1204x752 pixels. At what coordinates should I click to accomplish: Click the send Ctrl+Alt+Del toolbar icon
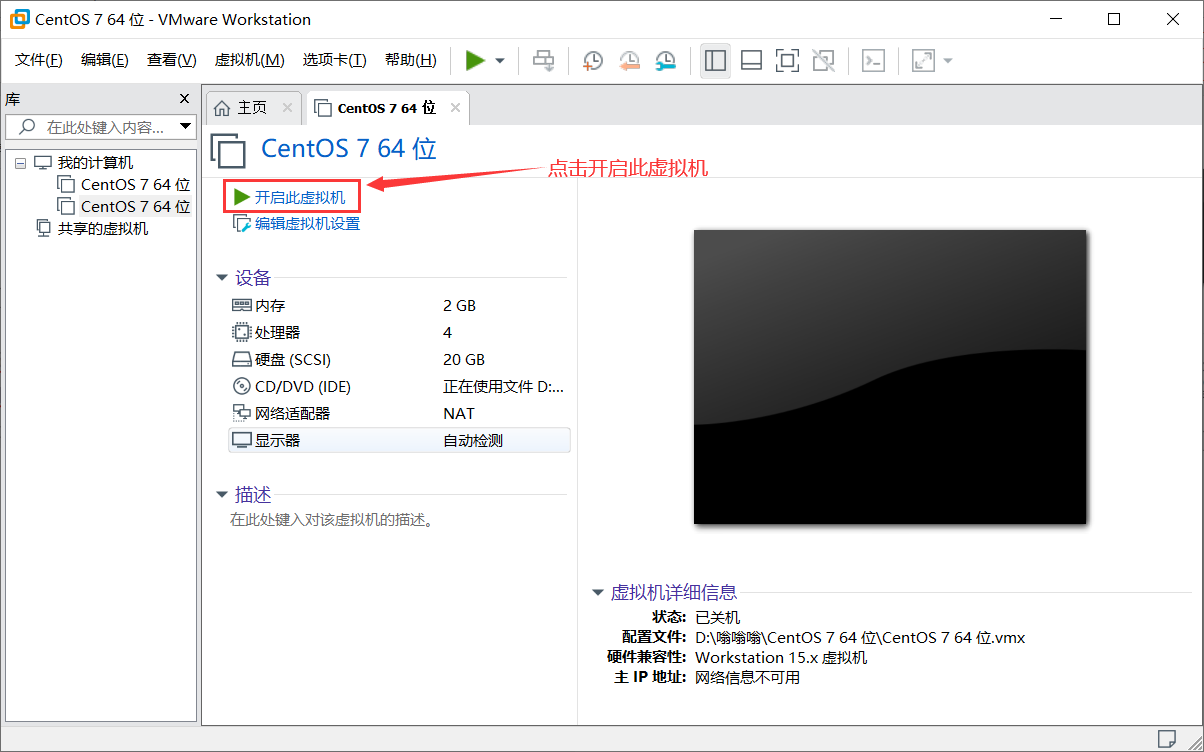543,61
